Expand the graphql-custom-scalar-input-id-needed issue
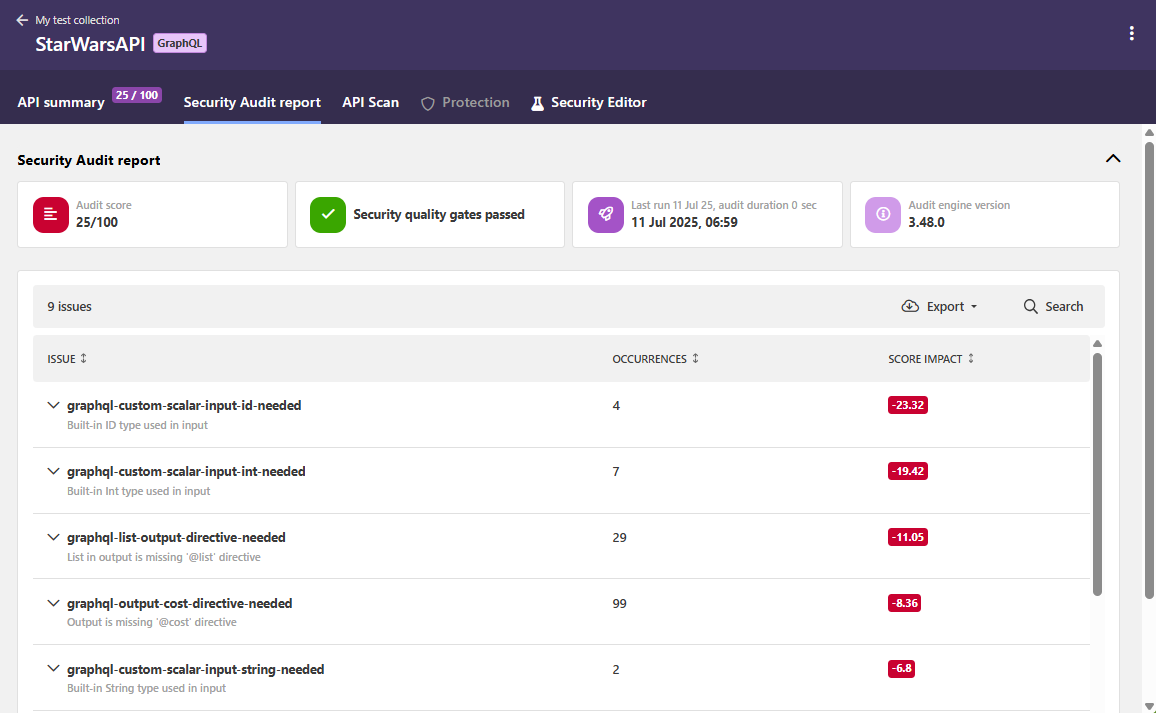1156x713 pixels. (53, 406)
